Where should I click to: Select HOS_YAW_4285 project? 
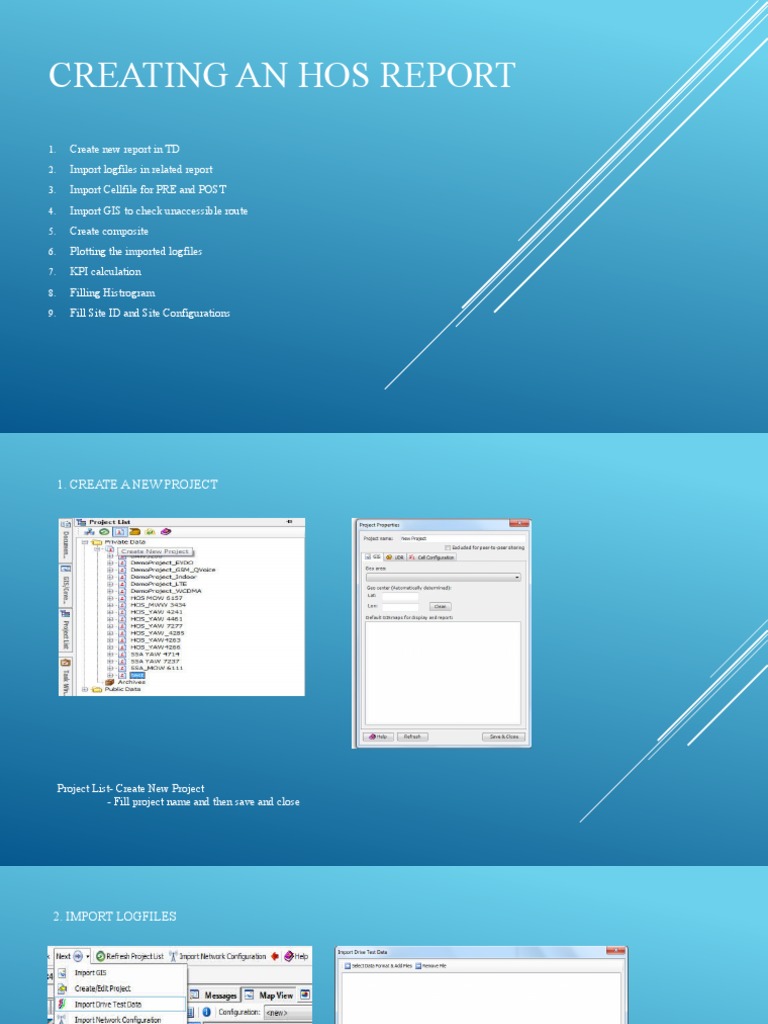point(157,633)
